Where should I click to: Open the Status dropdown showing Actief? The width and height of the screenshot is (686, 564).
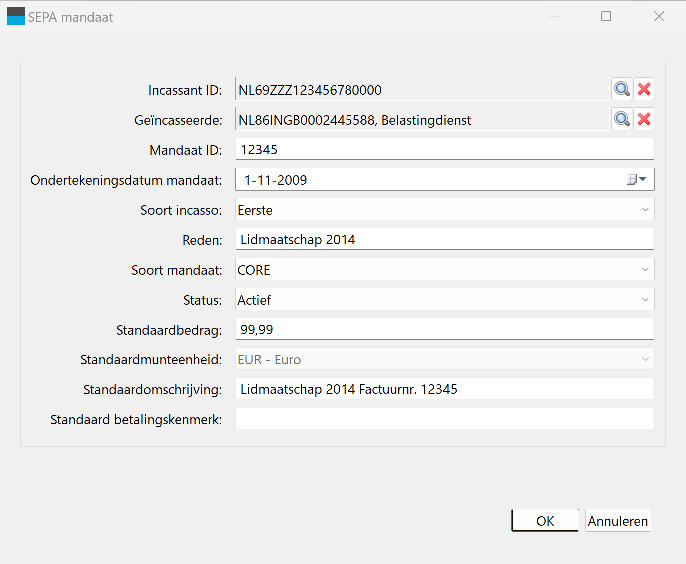pos(444,300)
